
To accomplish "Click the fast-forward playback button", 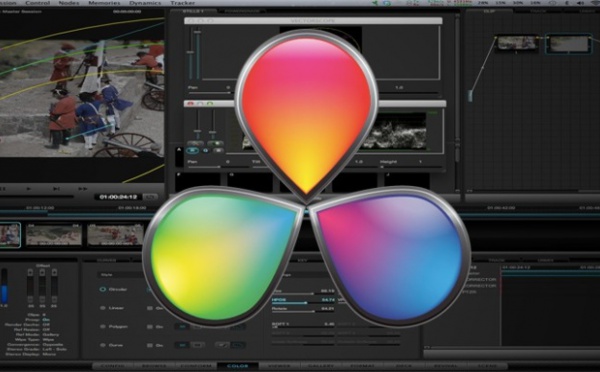I will pos(83,189).
